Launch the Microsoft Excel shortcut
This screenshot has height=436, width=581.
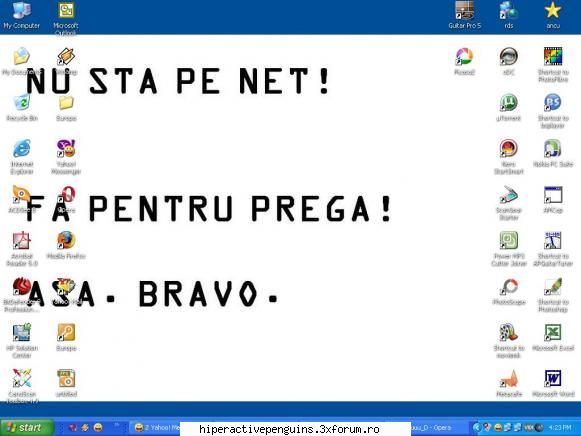(553, 337)
